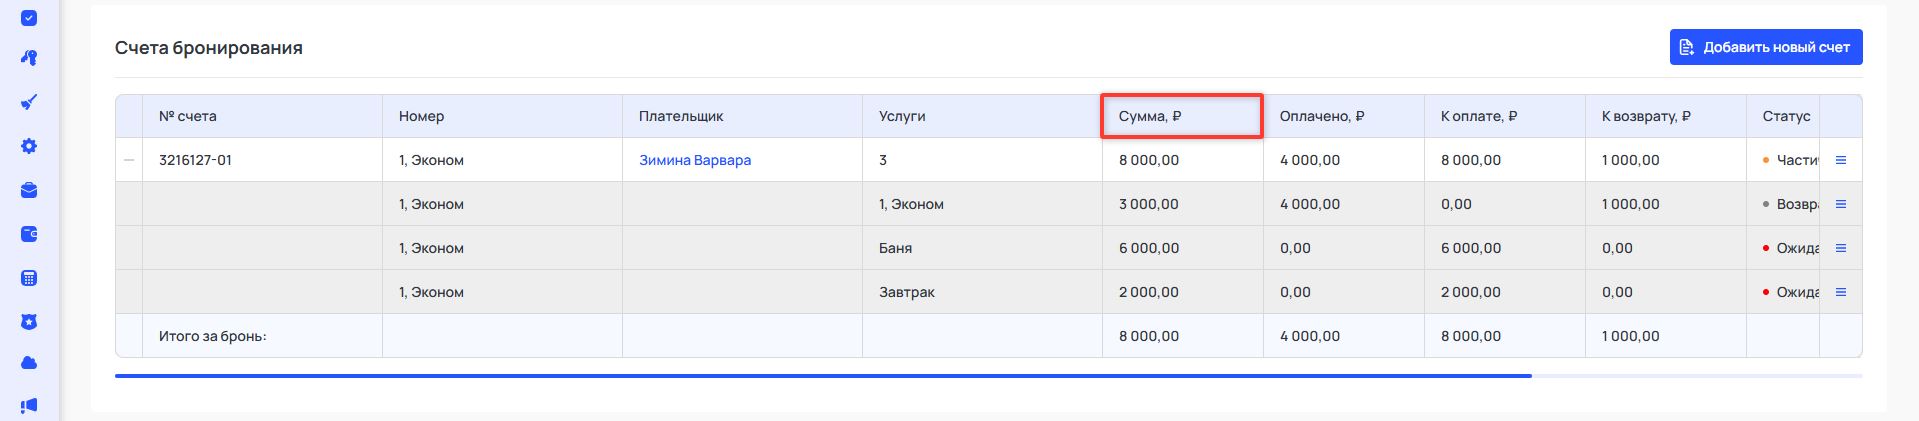Open the wallet icon in sidebar

pyautogui.click(x=29, y=234)
